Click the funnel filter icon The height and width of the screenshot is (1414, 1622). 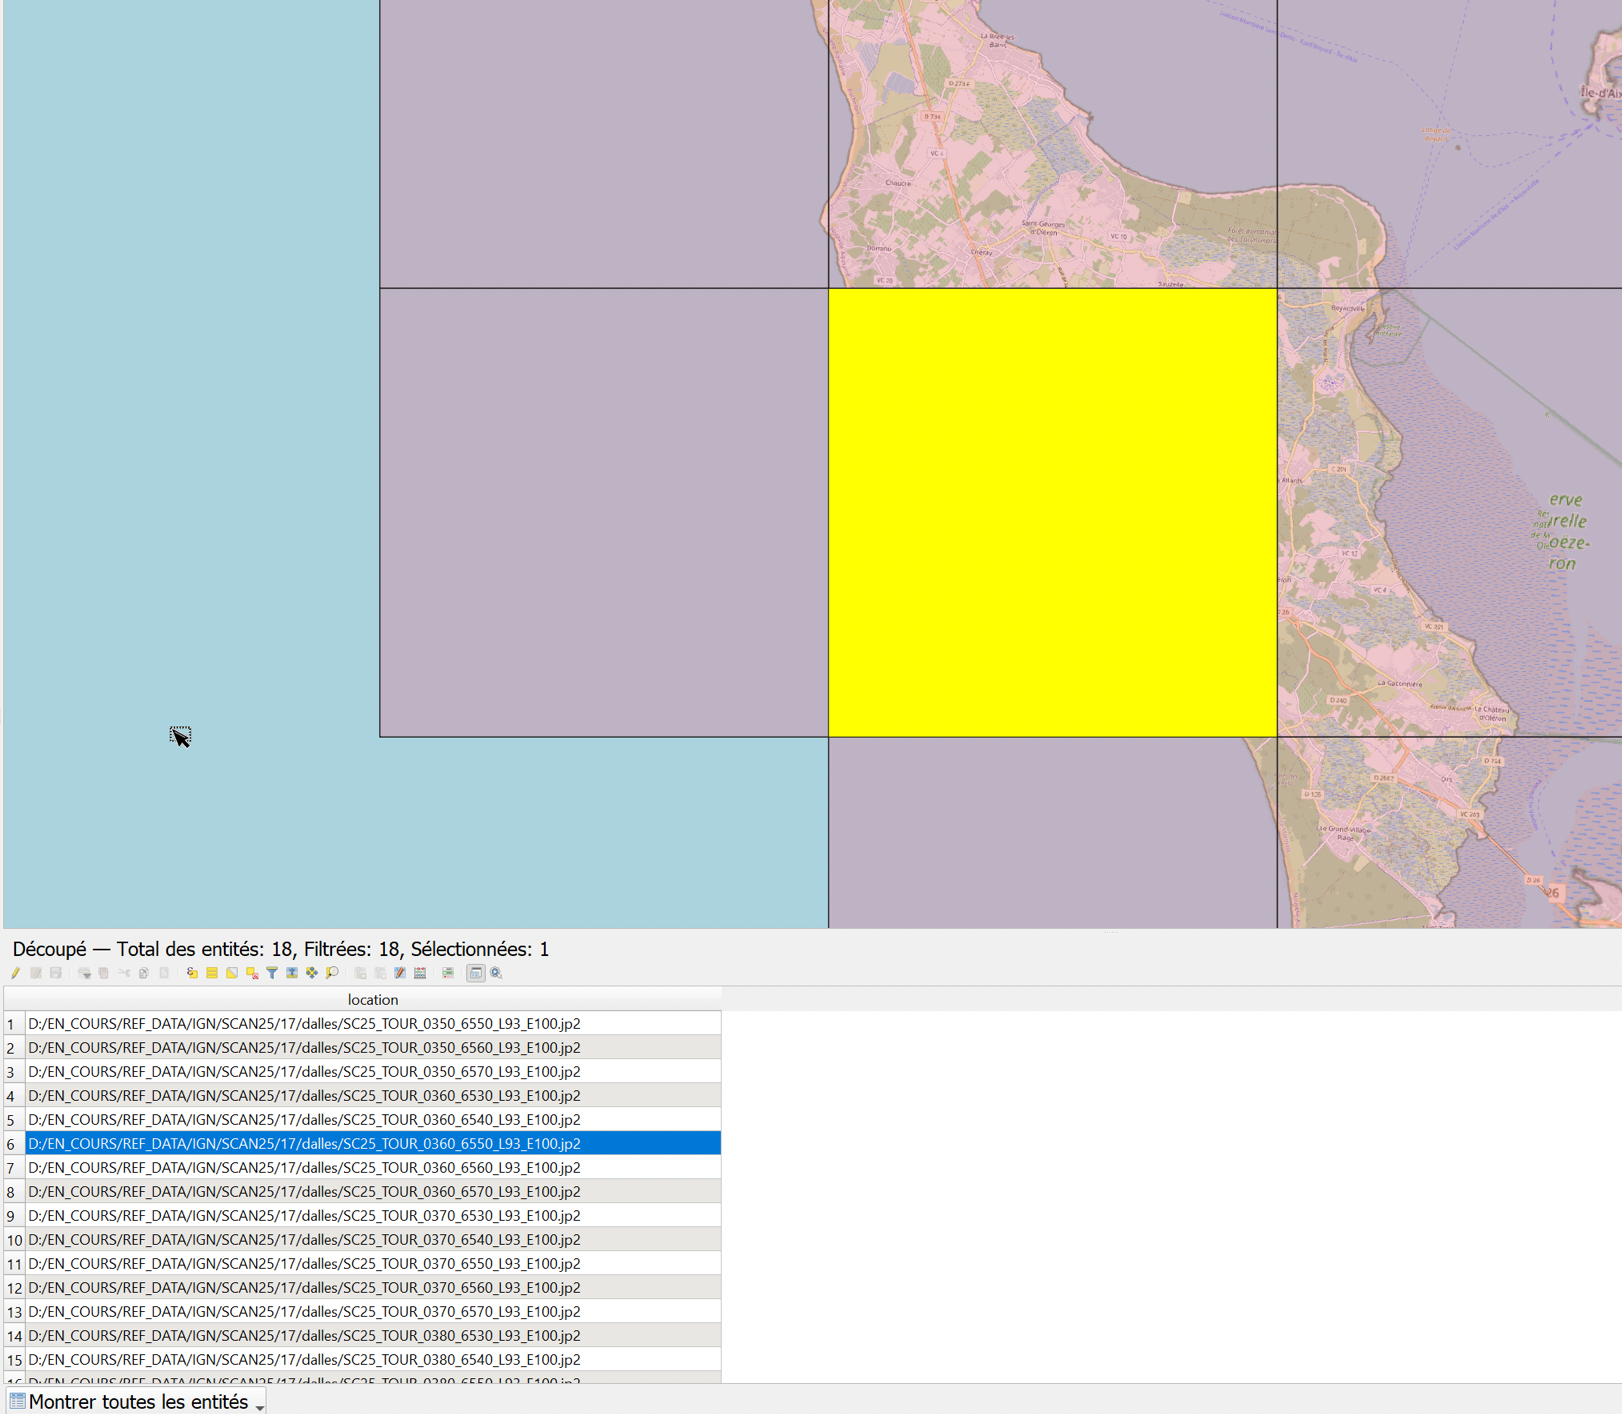(272, 973)
